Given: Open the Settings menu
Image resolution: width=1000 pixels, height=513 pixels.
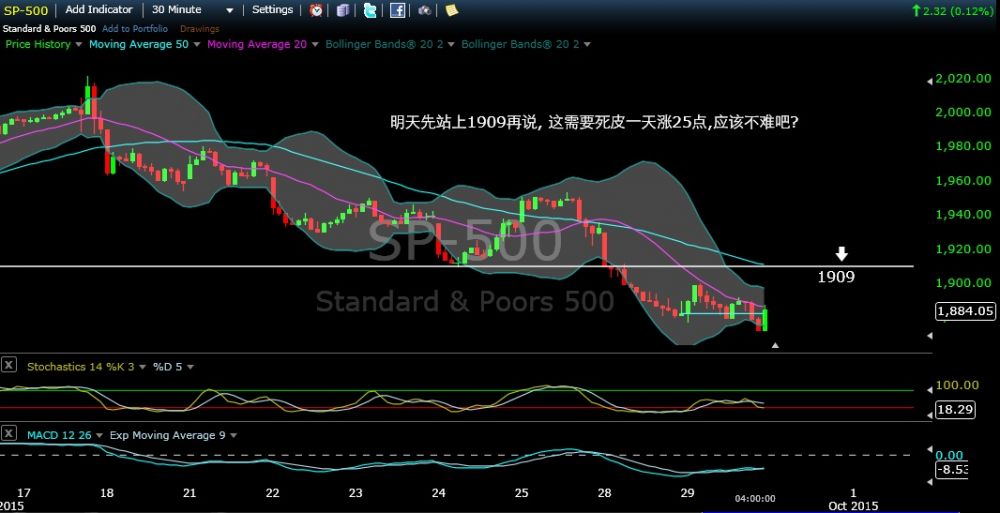Looking at the screenshot, I should [272, 10].
